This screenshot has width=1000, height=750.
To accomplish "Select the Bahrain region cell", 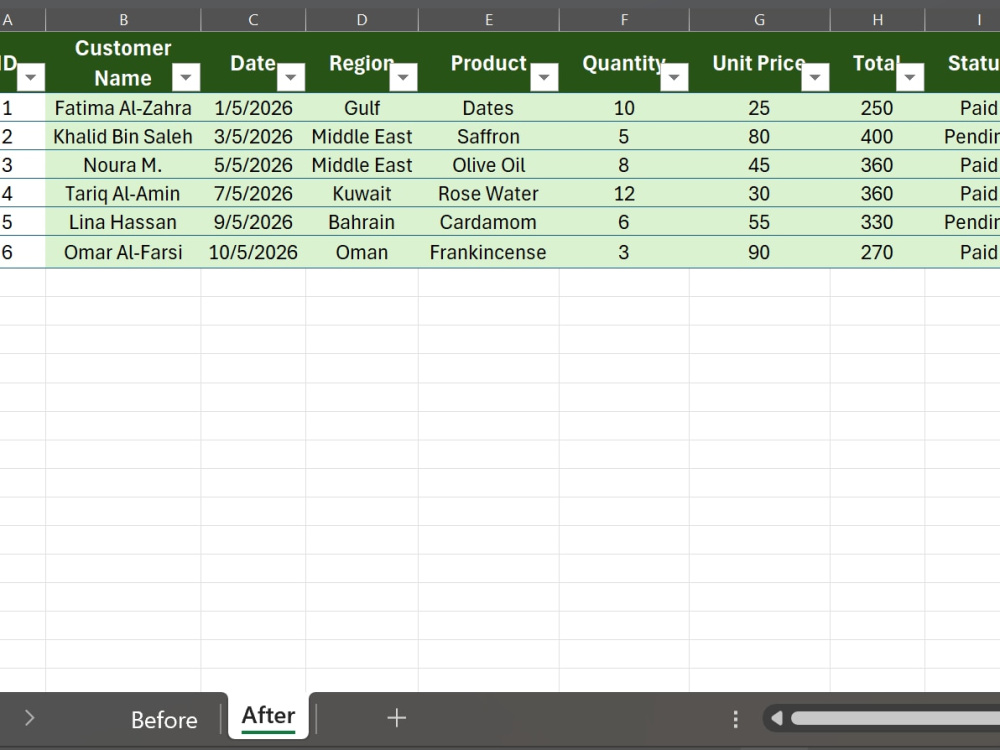I will (x=362, y=222).
